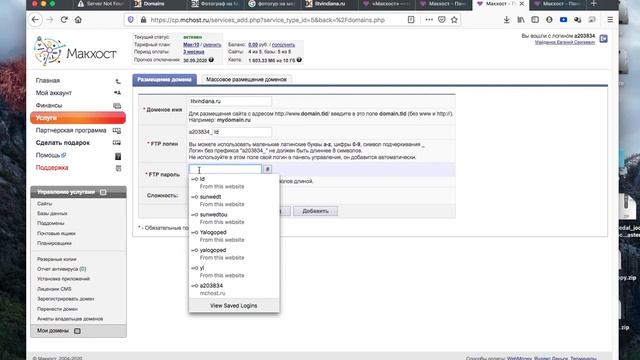Click the Добавить button
This screenshot has width=640, height=360.
[315, 211]
